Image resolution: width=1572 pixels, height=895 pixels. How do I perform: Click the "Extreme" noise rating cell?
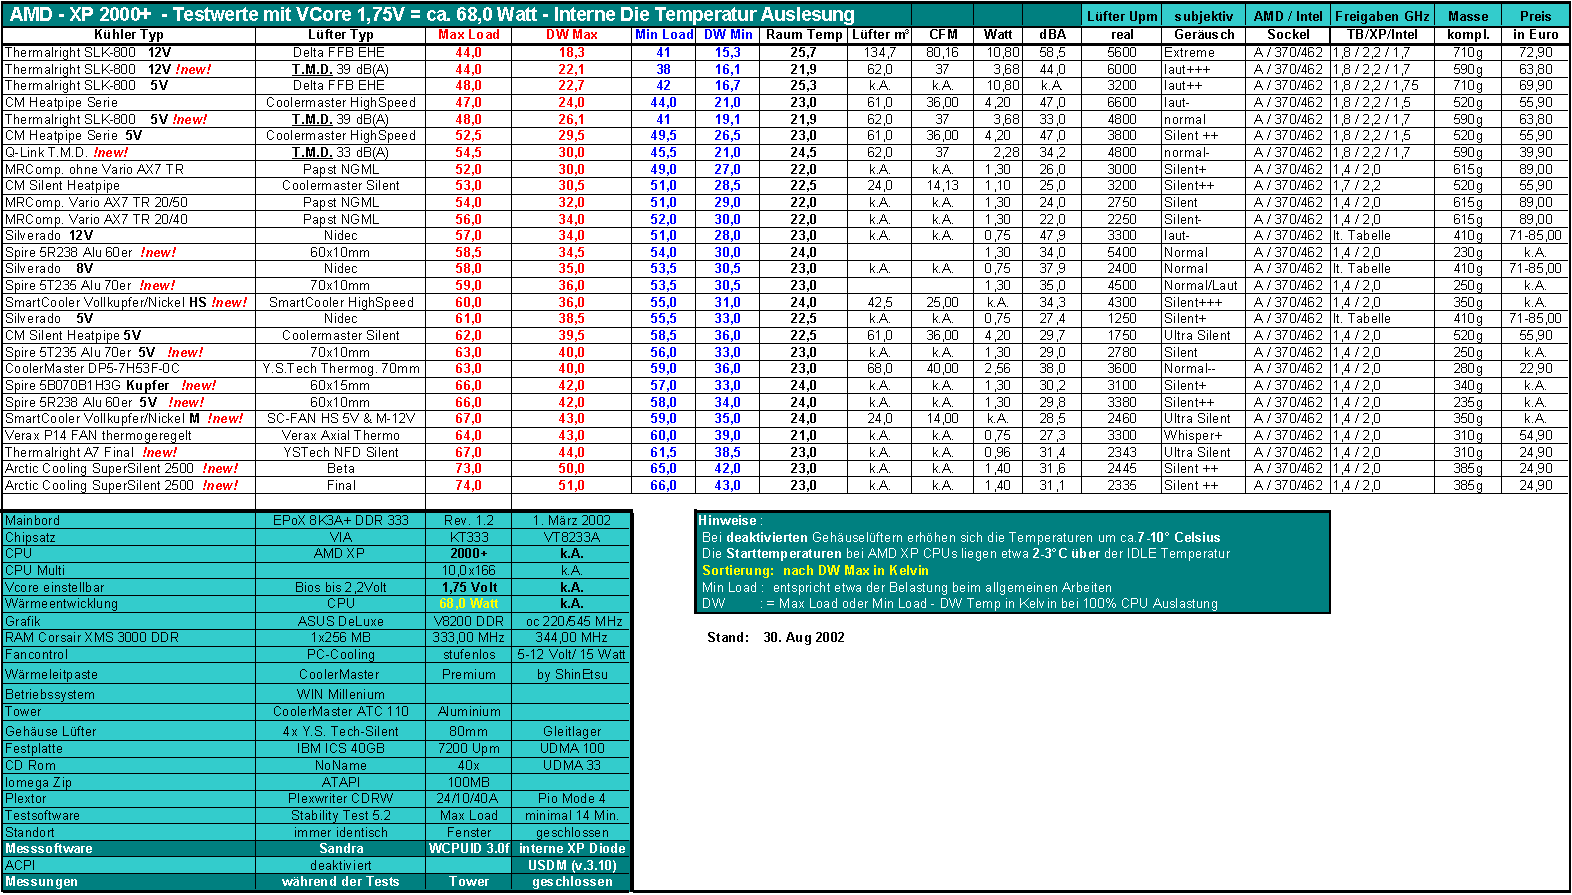coord(1190,52)
